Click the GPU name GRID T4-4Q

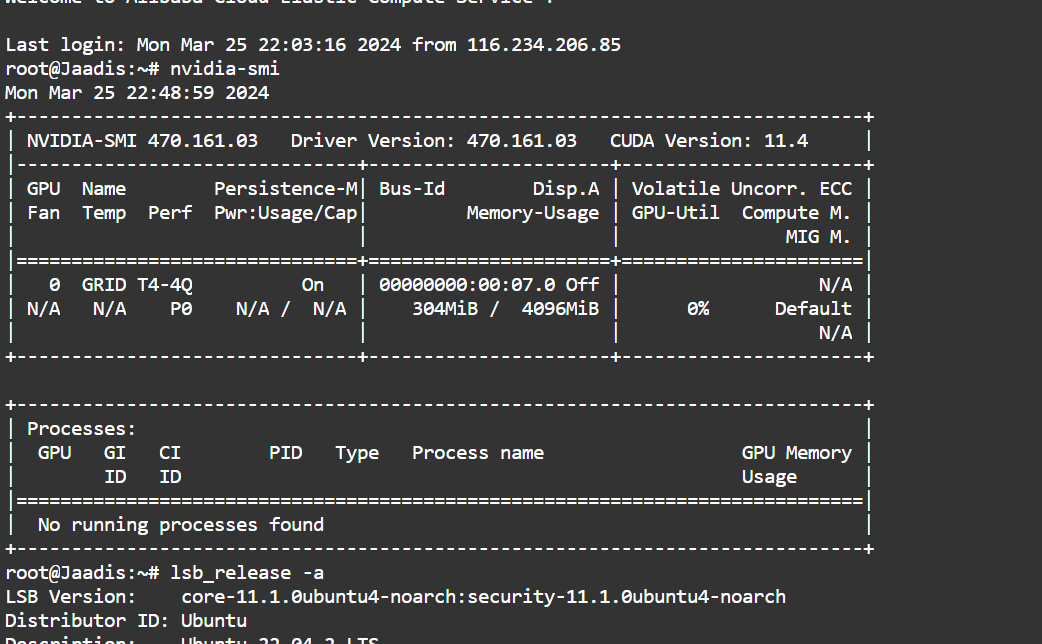tap(137, 285)
